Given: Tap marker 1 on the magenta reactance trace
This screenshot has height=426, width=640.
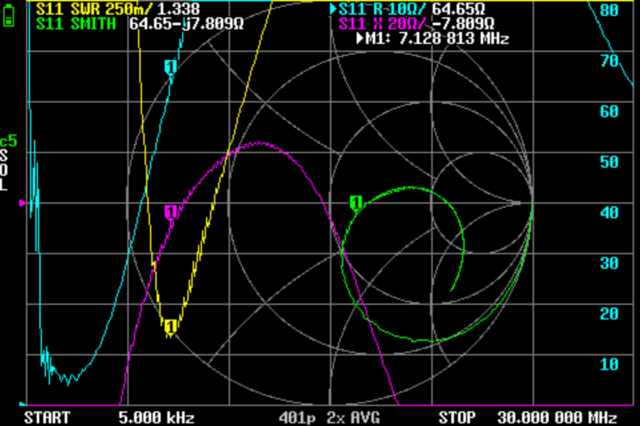Looking at the screenshot, I should click(x=170, y=212).
